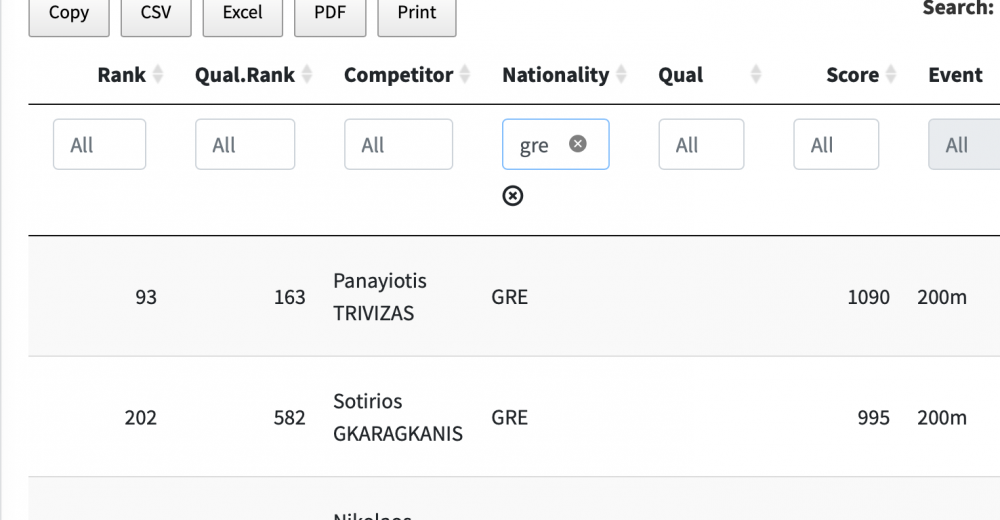
Task: Sort by Rank column arrows
Action: pyautogui.click(x=158, y=75)
